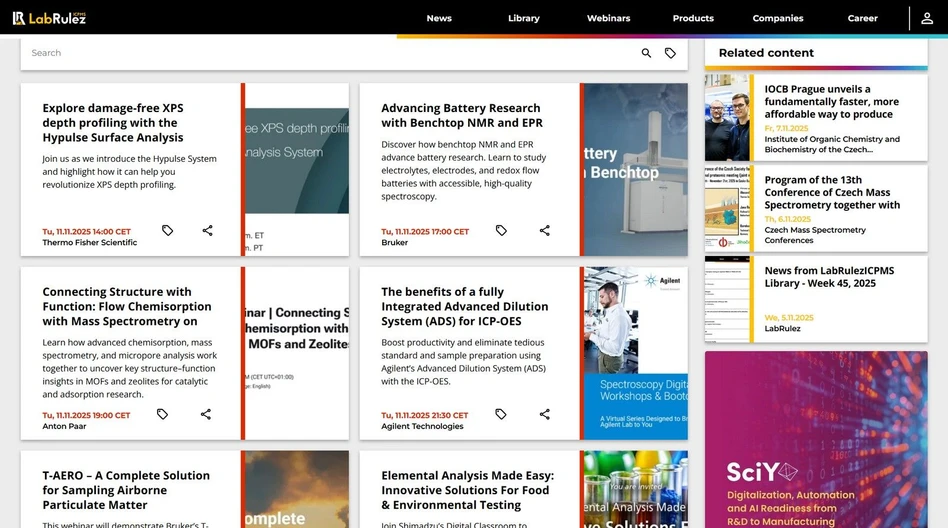
Task: Click date 'Tu, 11.11.2025 19:00 CET'
Action: tap(86, 416)
